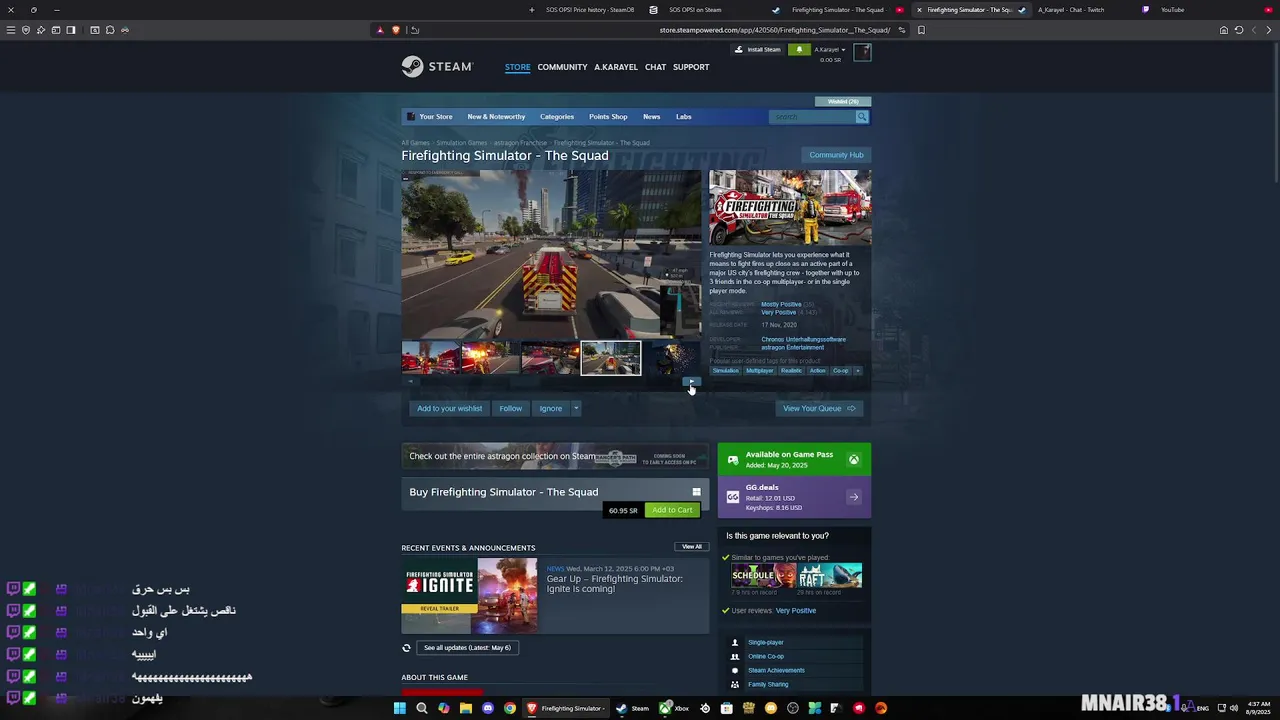Click the bookmark icon beside address bar

921,30
